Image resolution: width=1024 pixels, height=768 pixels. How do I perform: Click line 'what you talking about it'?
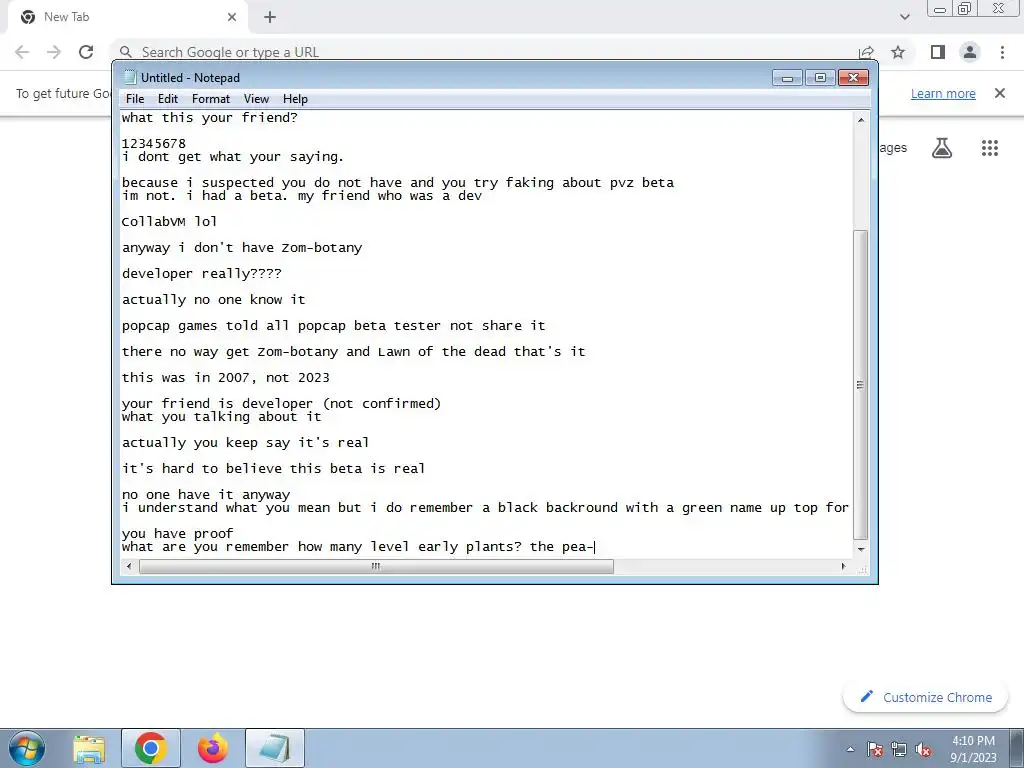click(221, 417)
